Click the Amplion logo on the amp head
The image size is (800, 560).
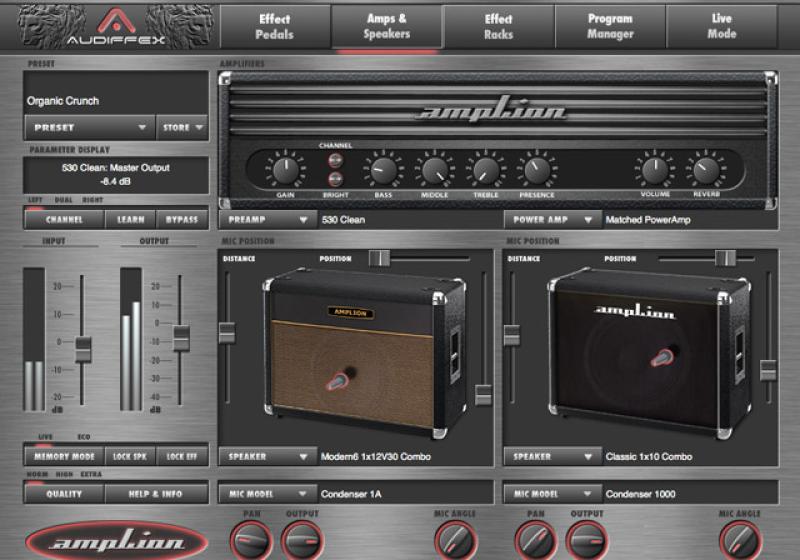[x=492, y=109]
